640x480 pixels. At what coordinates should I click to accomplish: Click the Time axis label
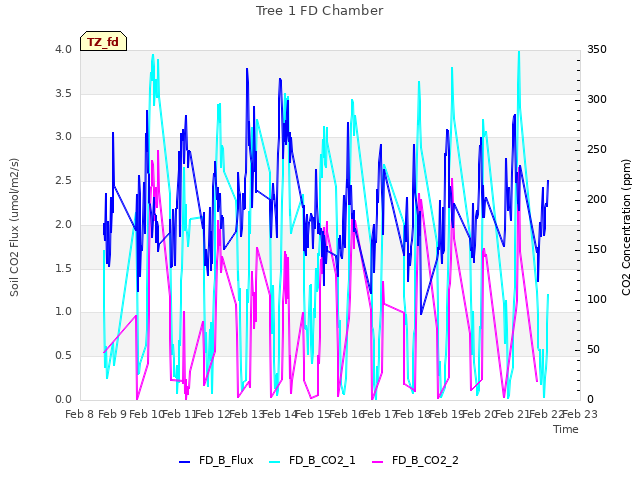point(566,429)
